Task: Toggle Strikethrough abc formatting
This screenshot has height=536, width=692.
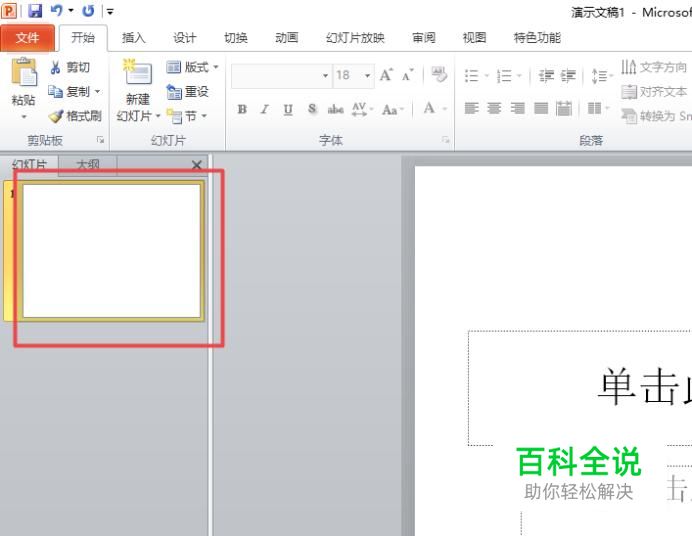Action: 335,109
